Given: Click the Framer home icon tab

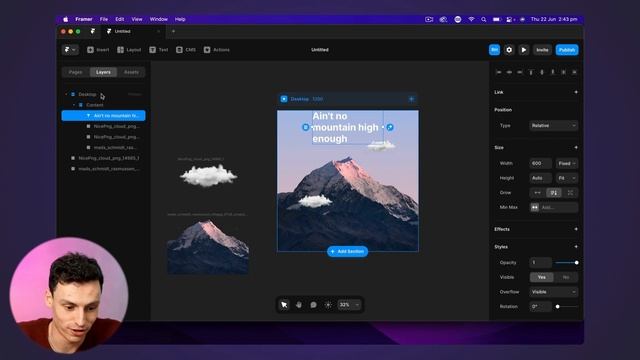Looking at the screenshot, I should pyautogui.click(x=93, y=31).
